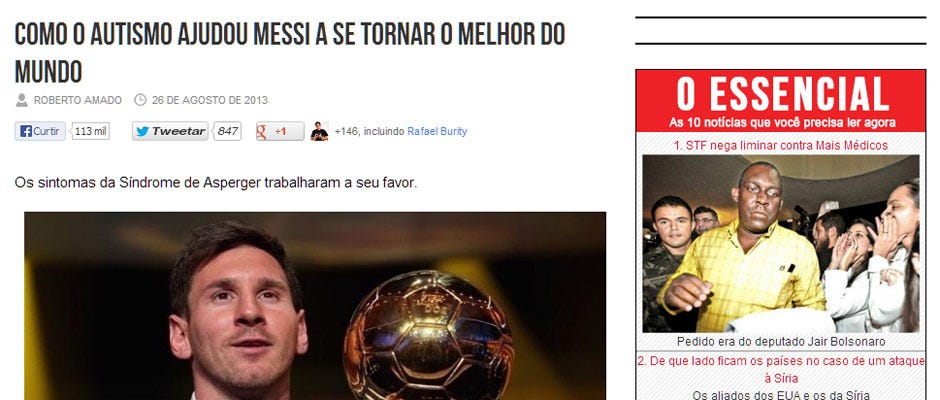Click the 113 mil likes counter
This screenshot has width=940, height=400.
pos(91,131)
